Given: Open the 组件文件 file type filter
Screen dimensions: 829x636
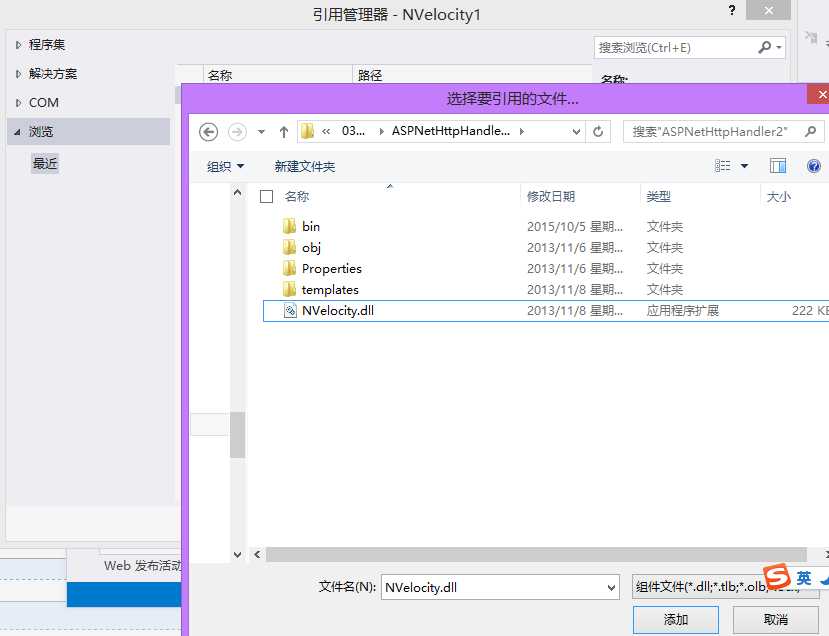Looking at the screenshot, I should click(x=725, y=587).
